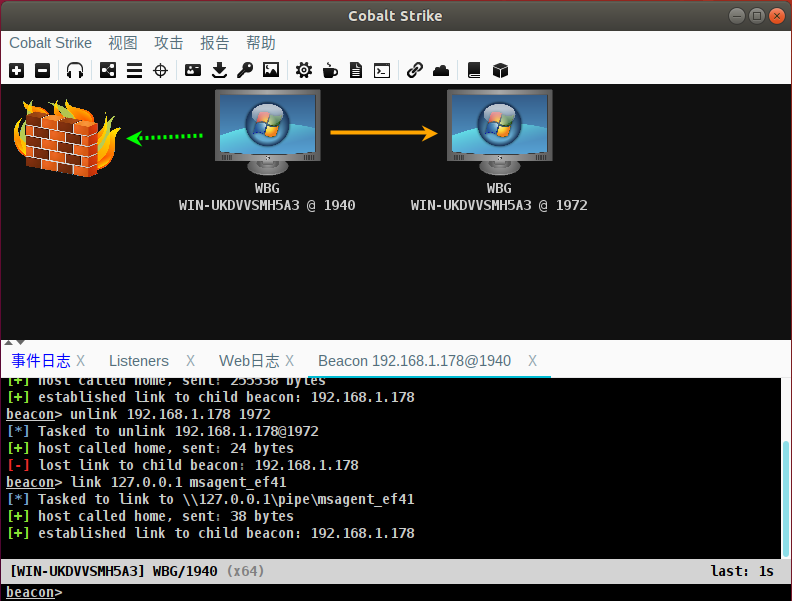Click the 'last: 1s' status text
Viewport: 792px width, 601px height.
click(742, 571)
